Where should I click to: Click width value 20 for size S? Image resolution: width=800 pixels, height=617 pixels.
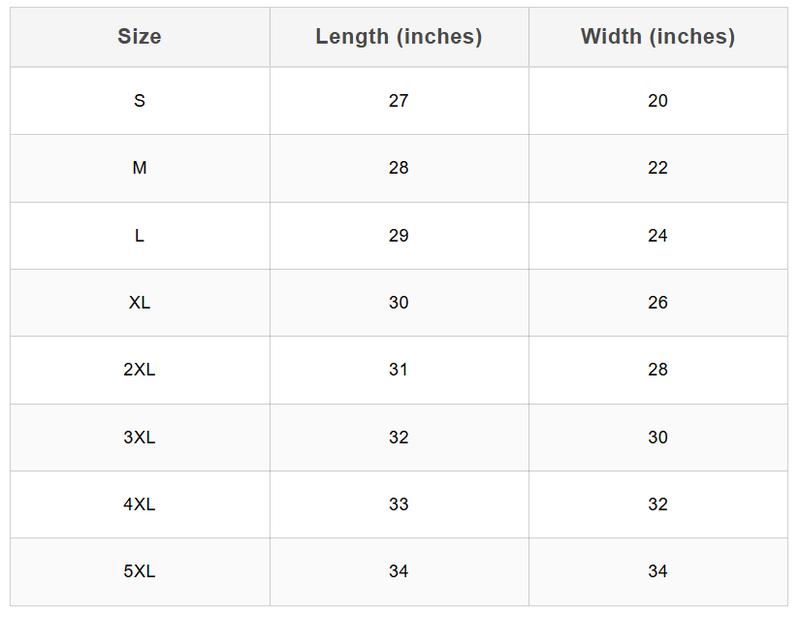click(x=657, y=101)
